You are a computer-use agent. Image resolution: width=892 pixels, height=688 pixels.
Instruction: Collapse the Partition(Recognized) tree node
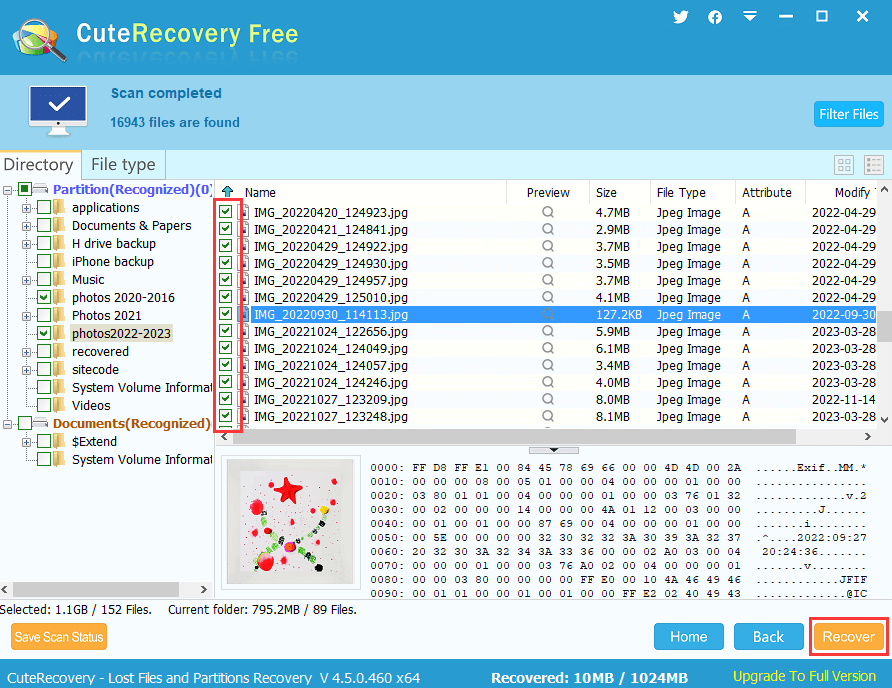(x=9, y=190)
